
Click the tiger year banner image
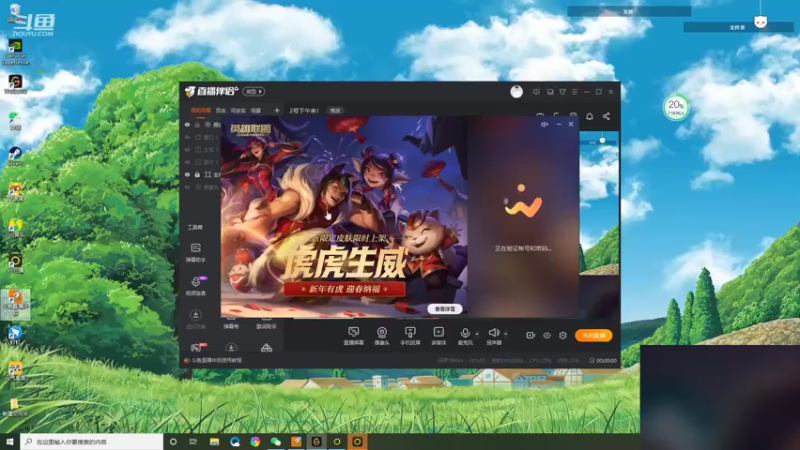pos(344,217)
